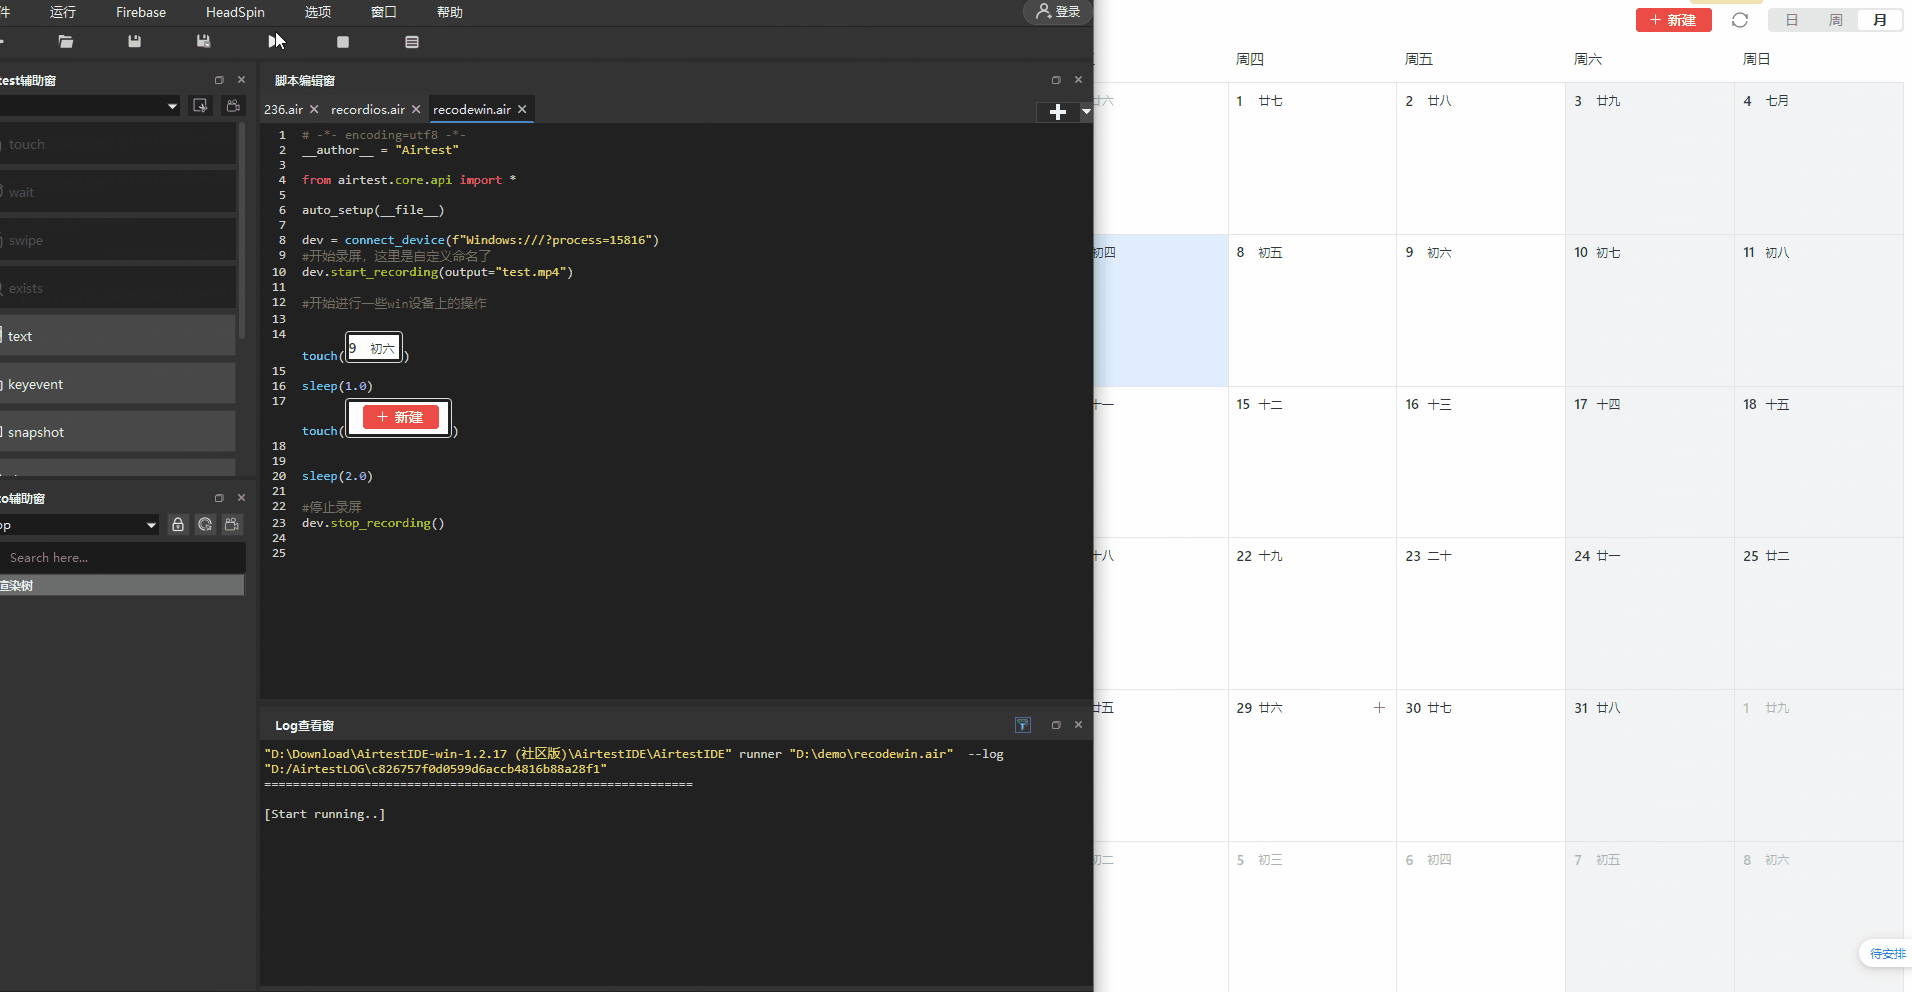Open the 选项 menu
The height and width of the screenshot is (992, 1912).
click(318, 12)
